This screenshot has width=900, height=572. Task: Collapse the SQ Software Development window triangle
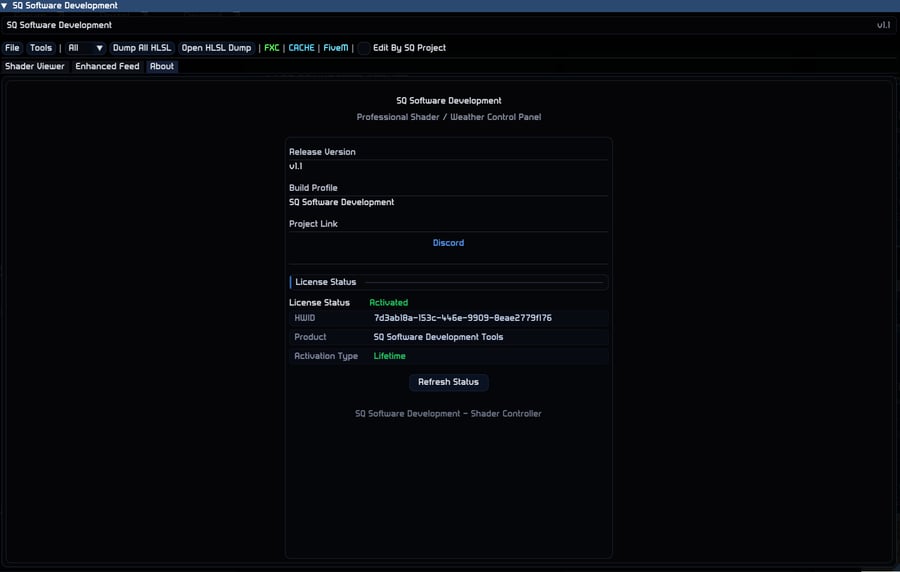5,6
